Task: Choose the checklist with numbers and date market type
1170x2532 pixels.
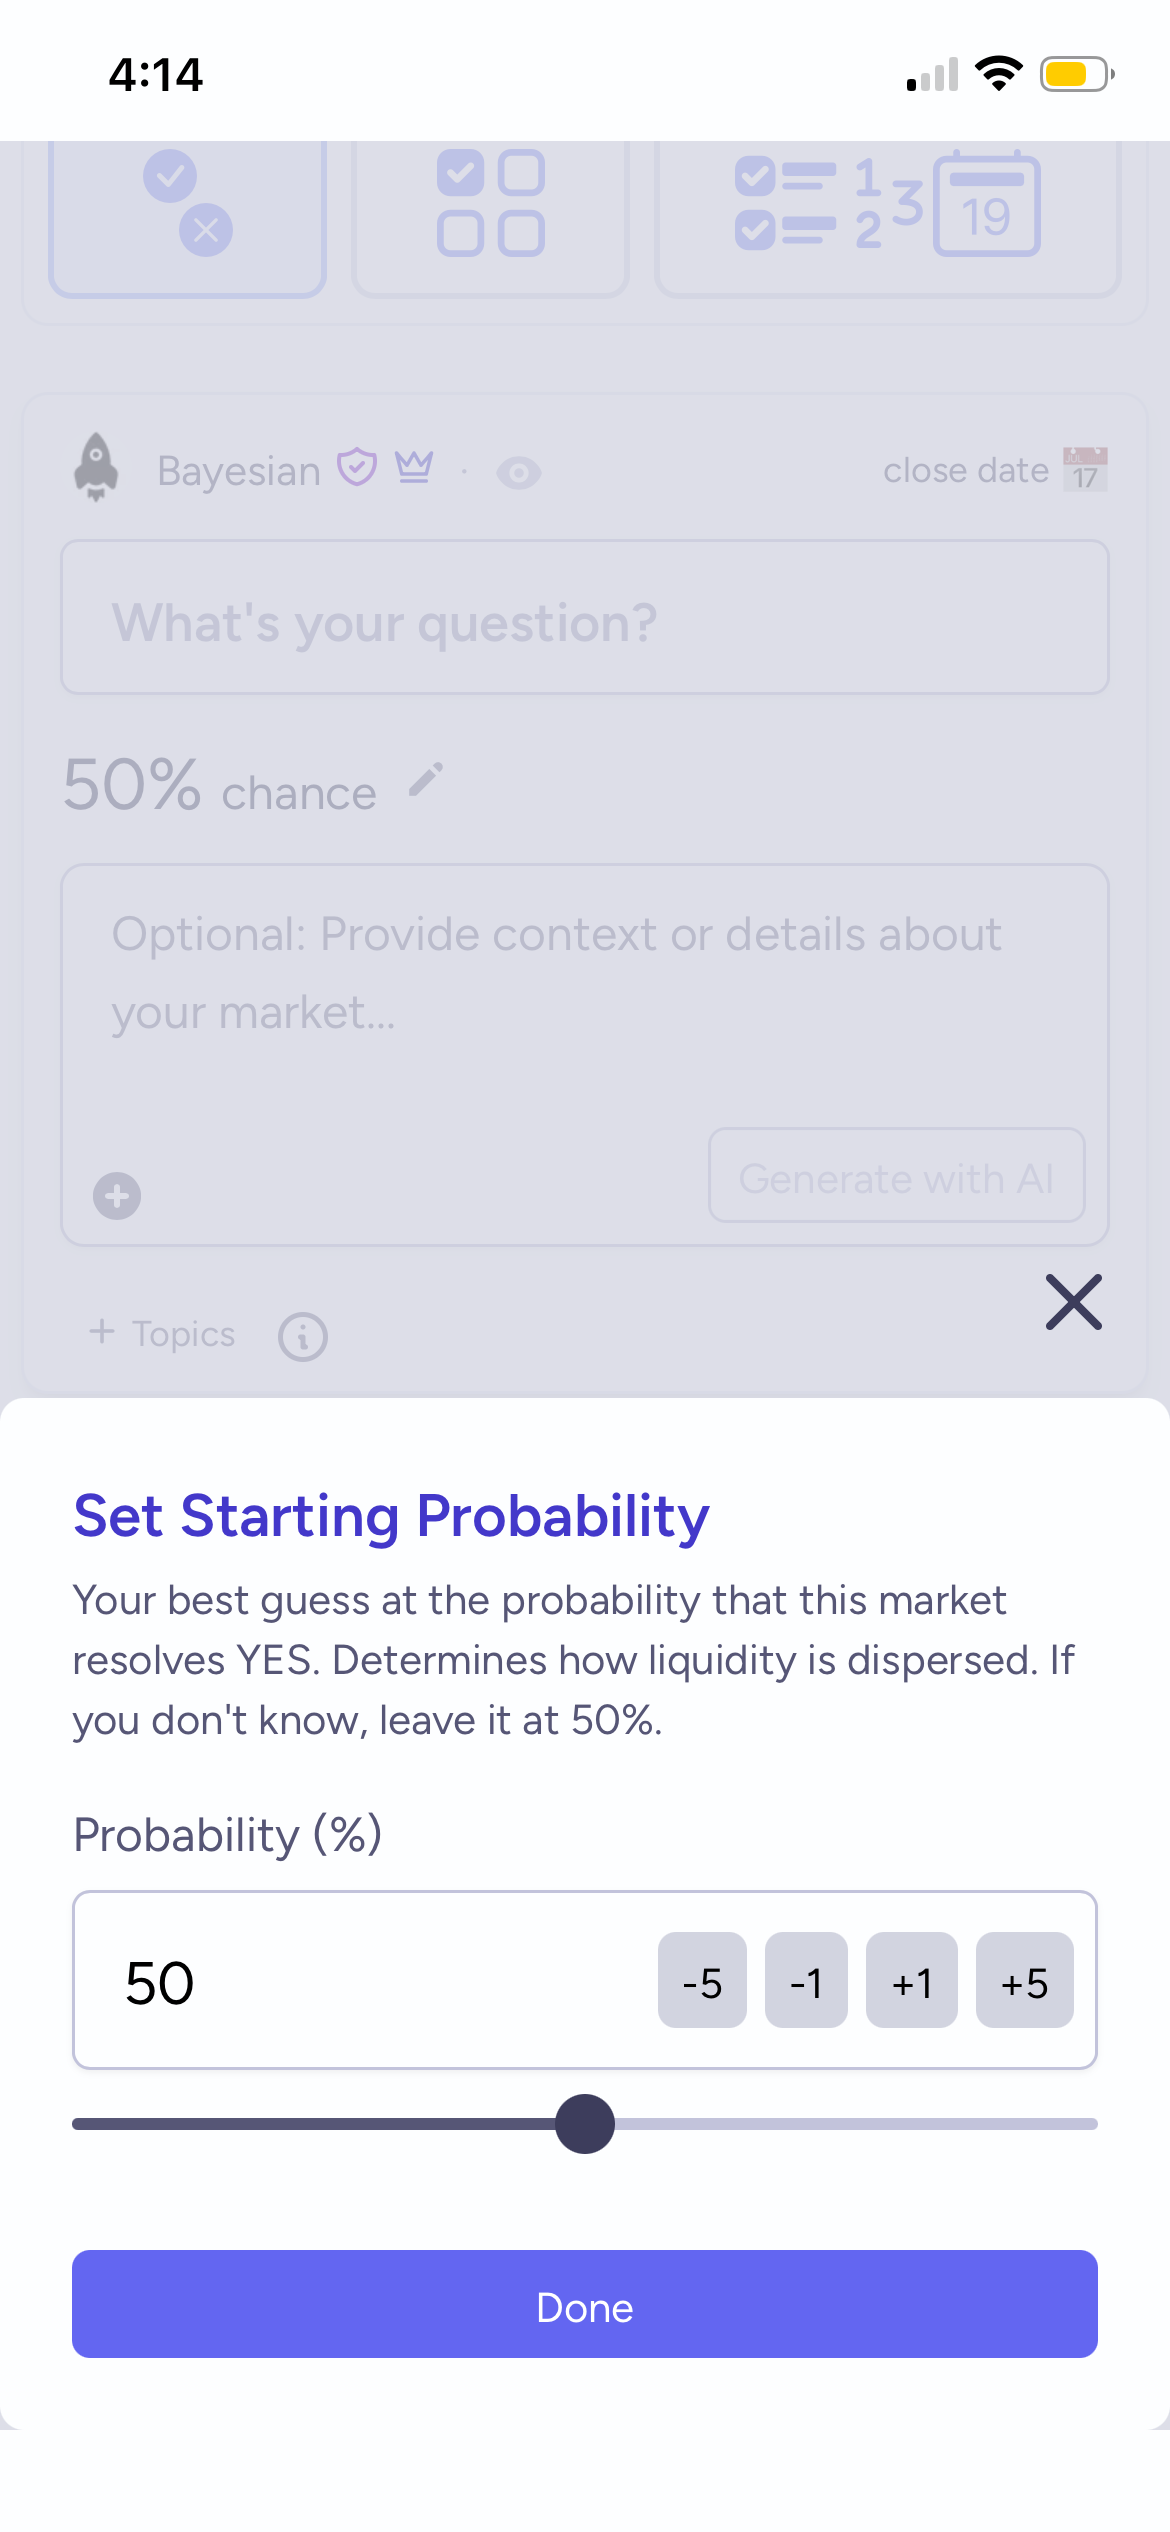Action: 887,207
